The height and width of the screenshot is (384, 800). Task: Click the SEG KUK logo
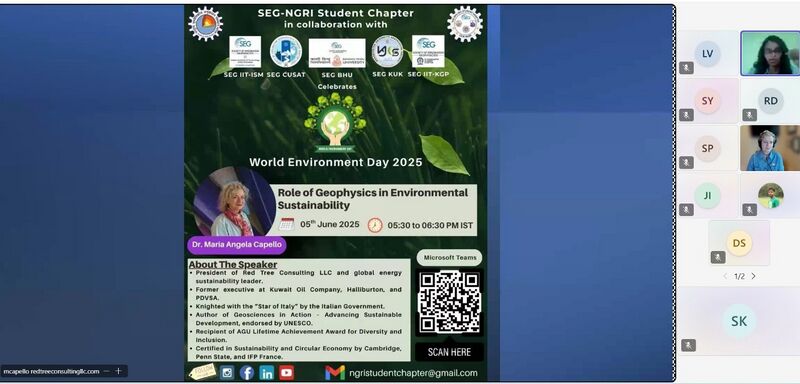click(x=387, y=52)
